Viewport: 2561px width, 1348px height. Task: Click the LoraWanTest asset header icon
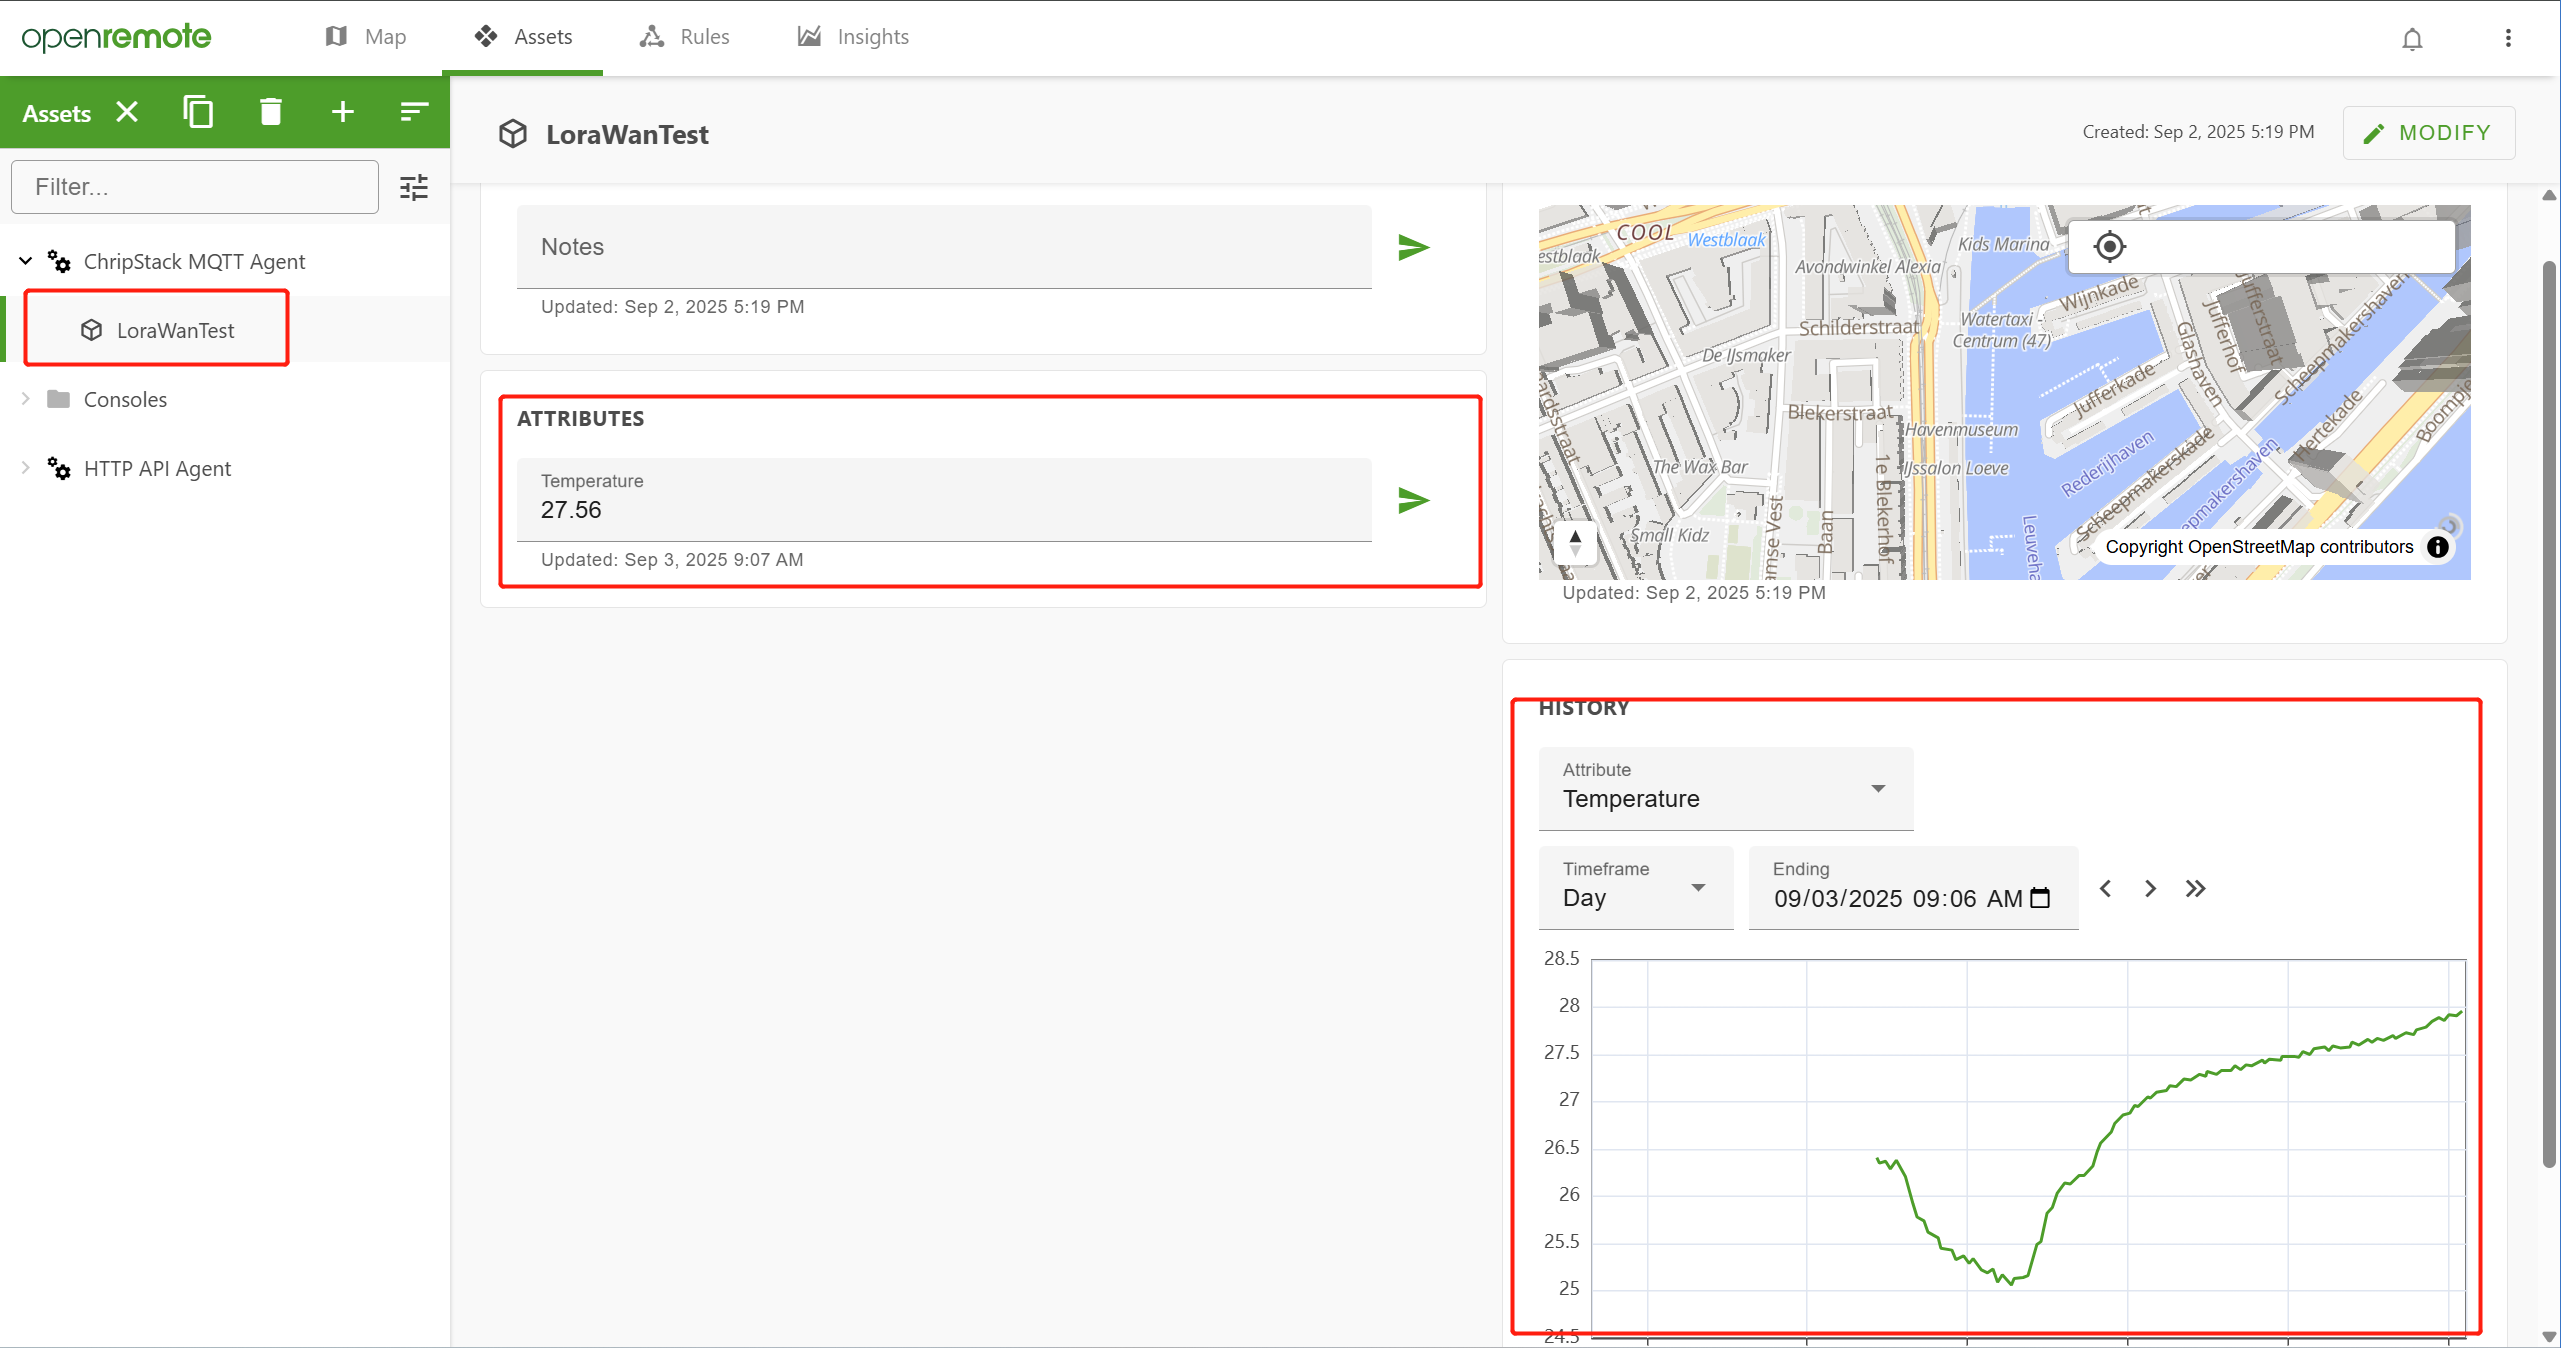point(512,134)
